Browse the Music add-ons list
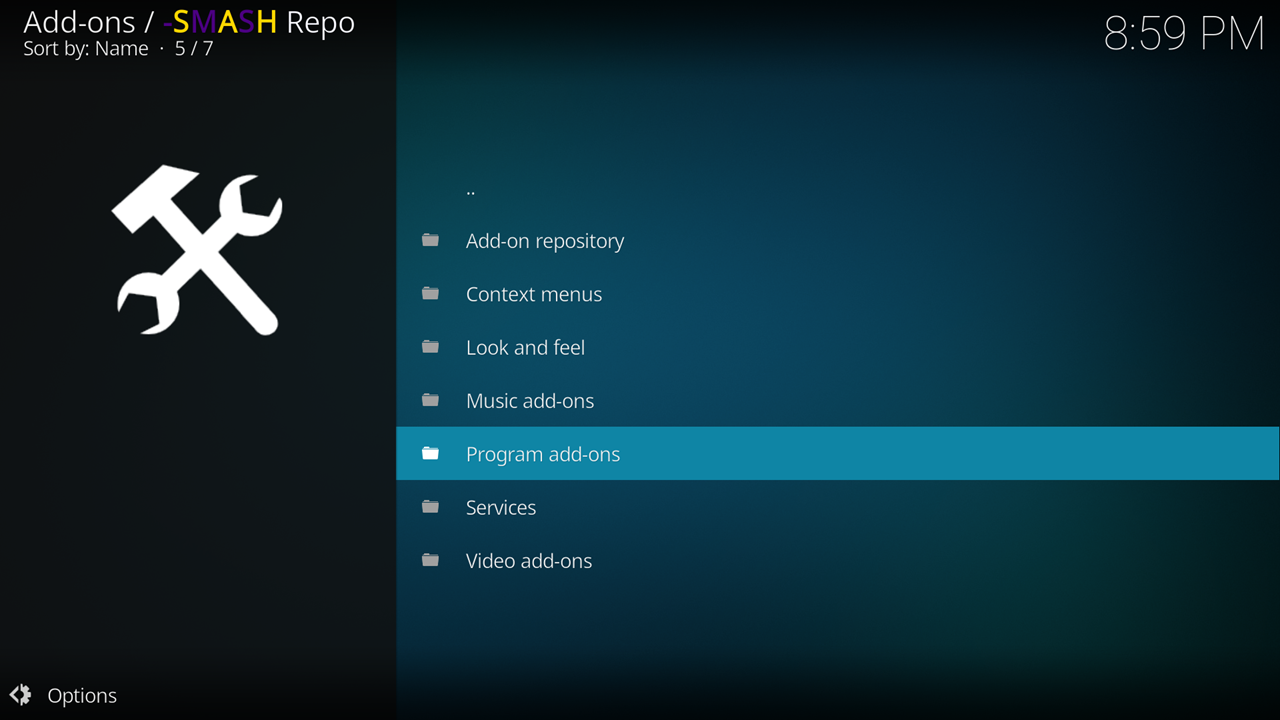 [x=529, y=401]
